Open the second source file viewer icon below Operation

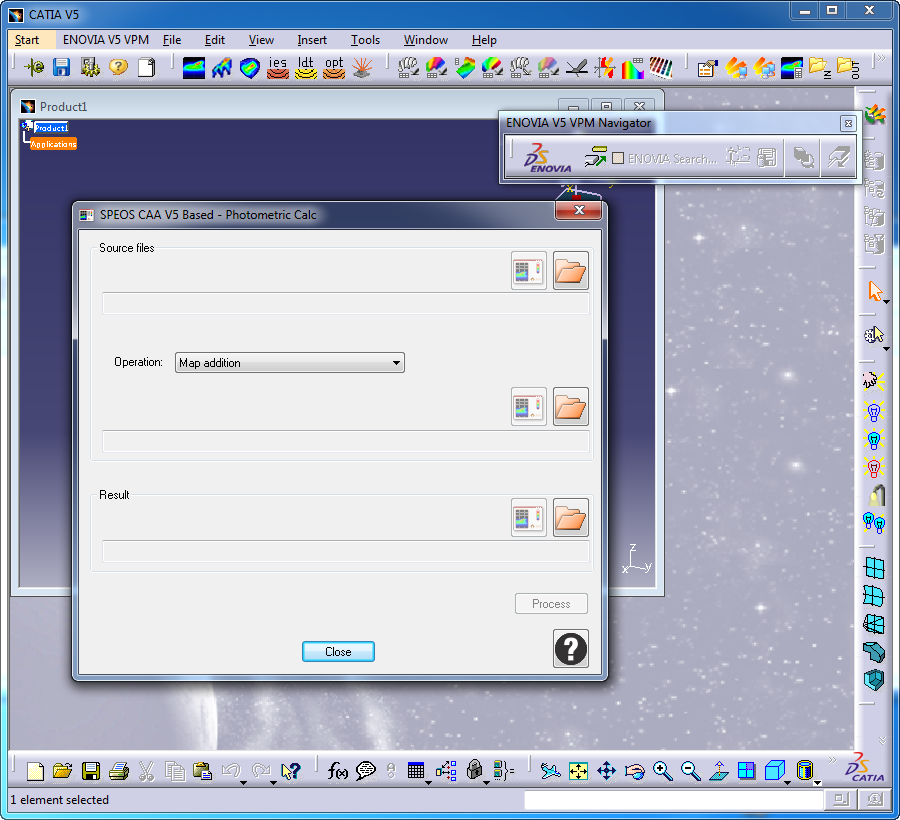pos(529,407)
